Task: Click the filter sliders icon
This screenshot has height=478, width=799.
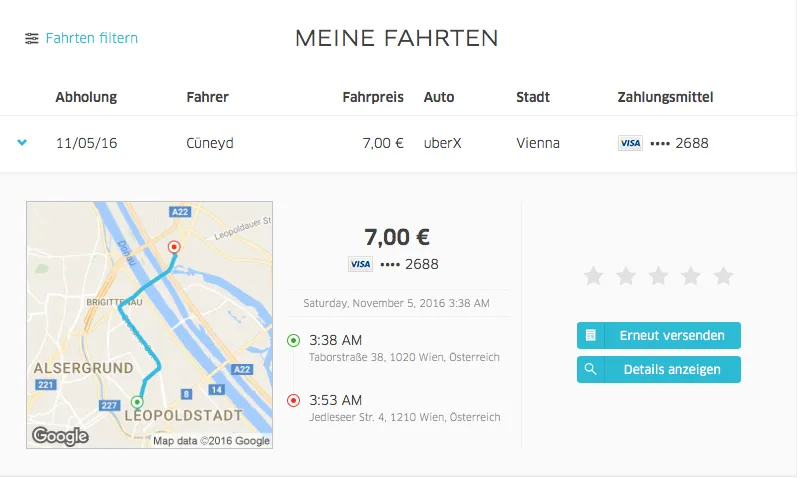Action: tap(32, 39)
